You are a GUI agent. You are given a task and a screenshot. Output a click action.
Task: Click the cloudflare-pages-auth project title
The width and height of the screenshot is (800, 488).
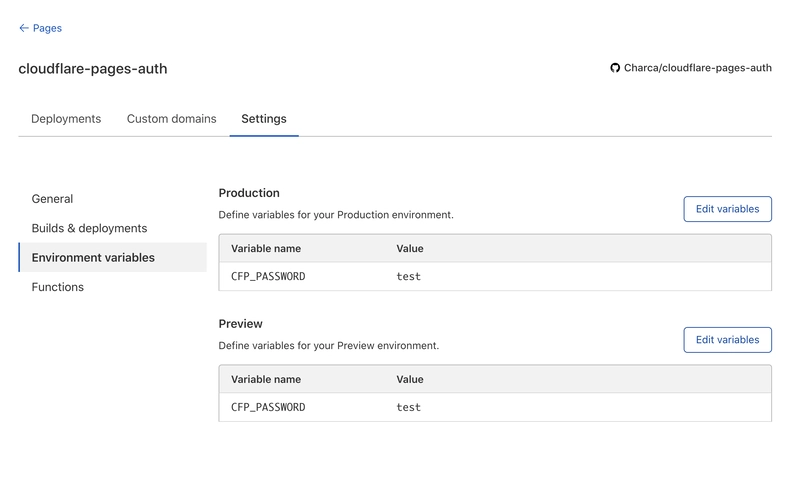[93, 69]
